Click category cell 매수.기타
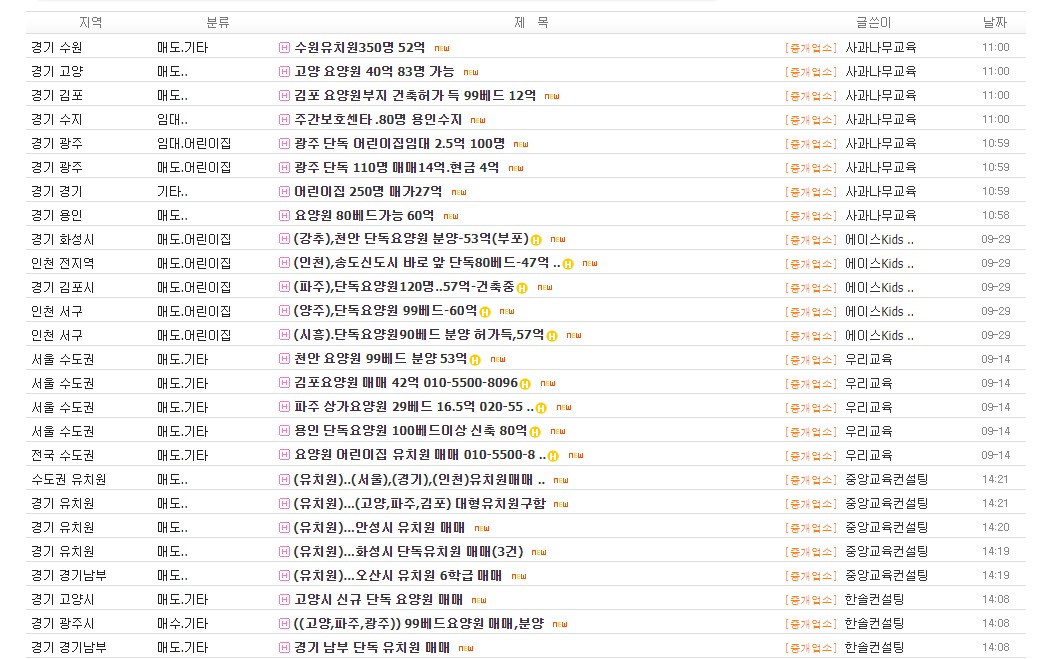This screenshot has width=1044, height=659. click(182, 623)
